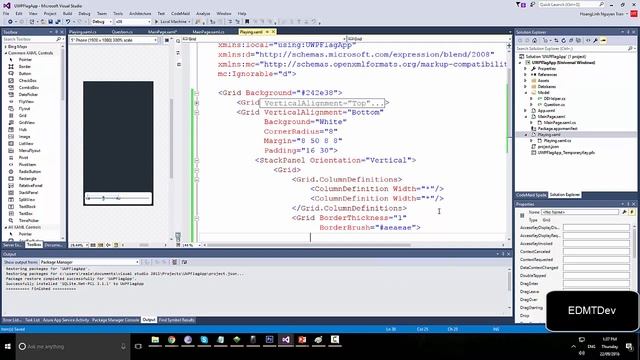Click the Visual Studio taskbar icon
Viewport: 640px width, 360px height.
pos(286,340)
